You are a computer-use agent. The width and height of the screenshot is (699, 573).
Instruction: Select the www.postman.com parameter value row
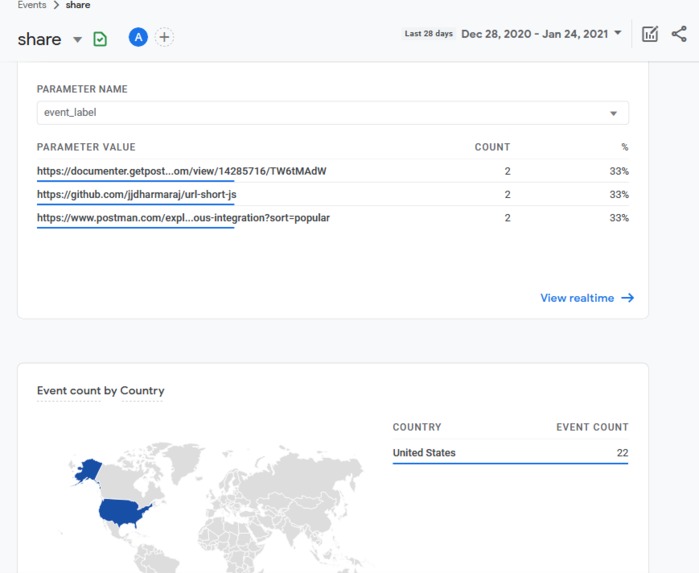coord(333,218)
